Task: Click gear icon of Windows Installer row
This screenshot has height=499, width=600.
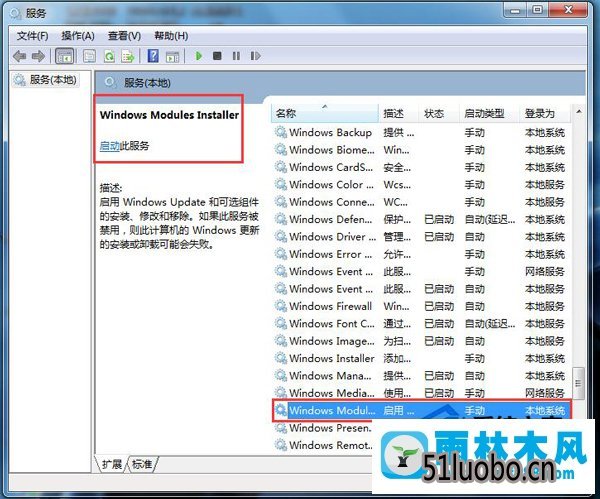Action: point(281,359)
